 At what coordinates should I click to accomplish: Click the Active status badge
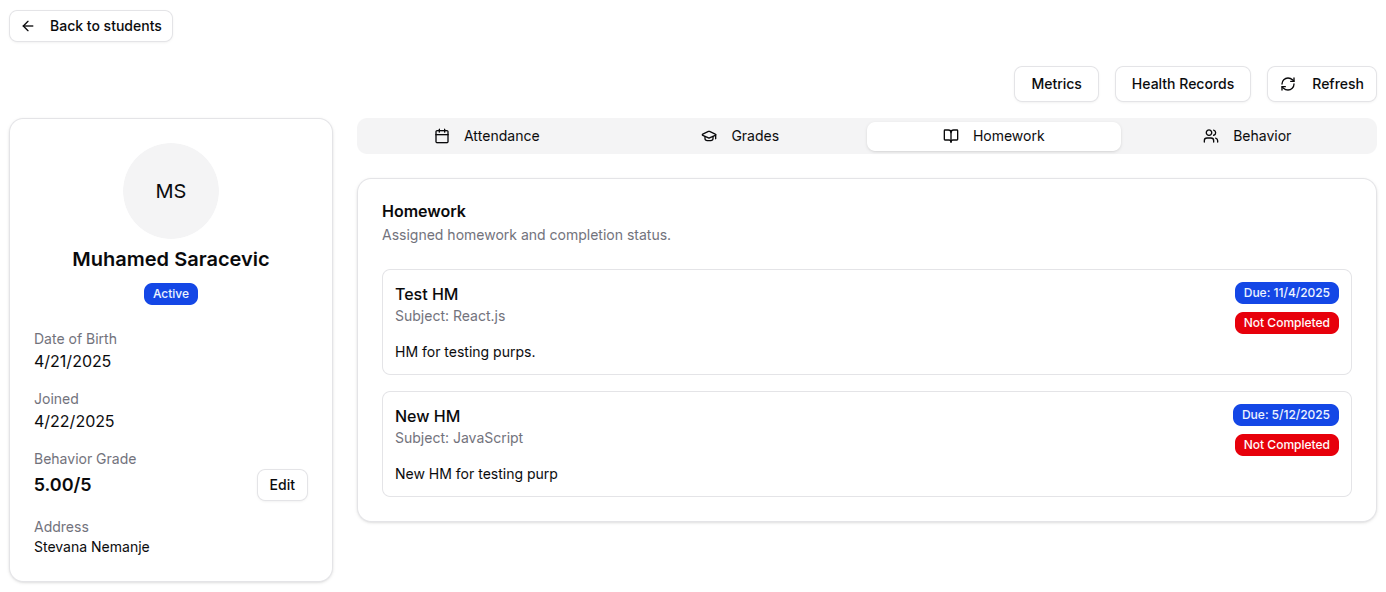pyautogui.click(x=171, y=294)
